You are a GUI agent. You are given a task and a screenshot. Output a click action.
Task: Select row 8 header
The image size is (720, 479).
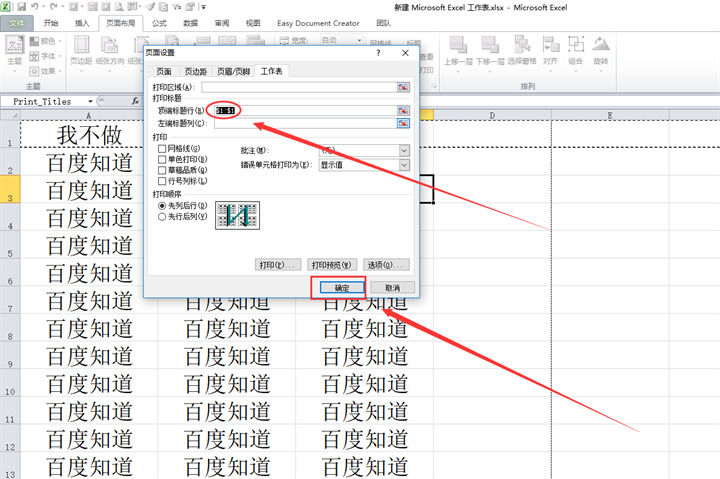coord(10,328)
